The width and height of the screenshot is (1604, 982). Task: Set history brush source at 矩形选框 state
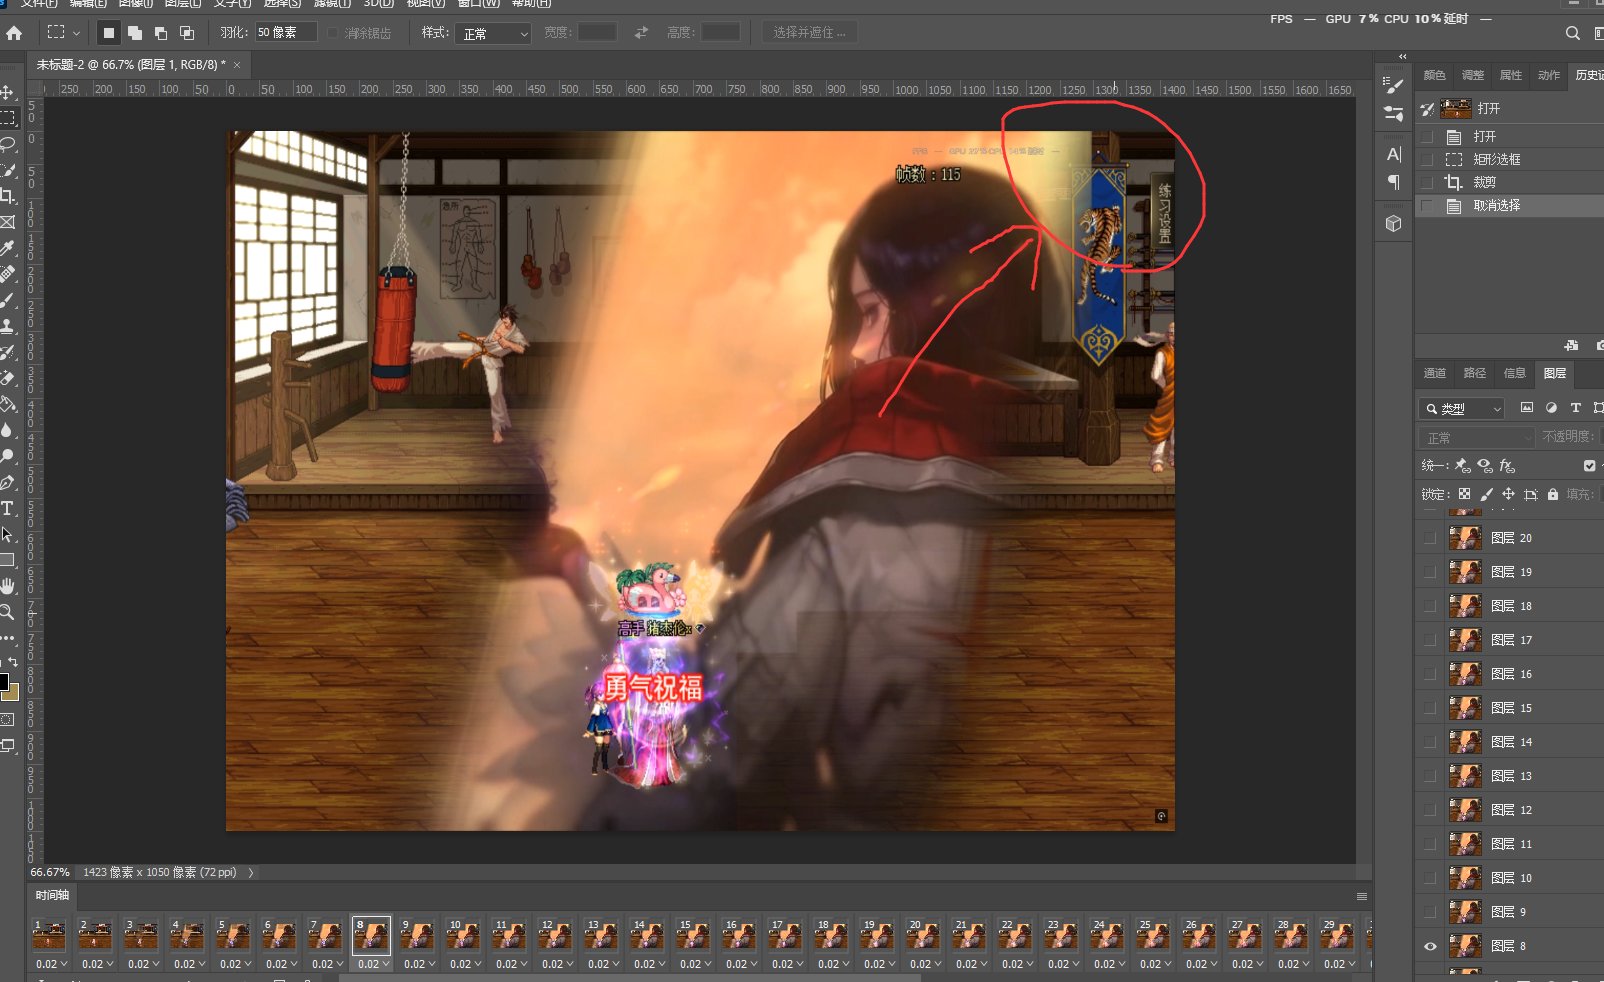click(x=1427, y=159)
